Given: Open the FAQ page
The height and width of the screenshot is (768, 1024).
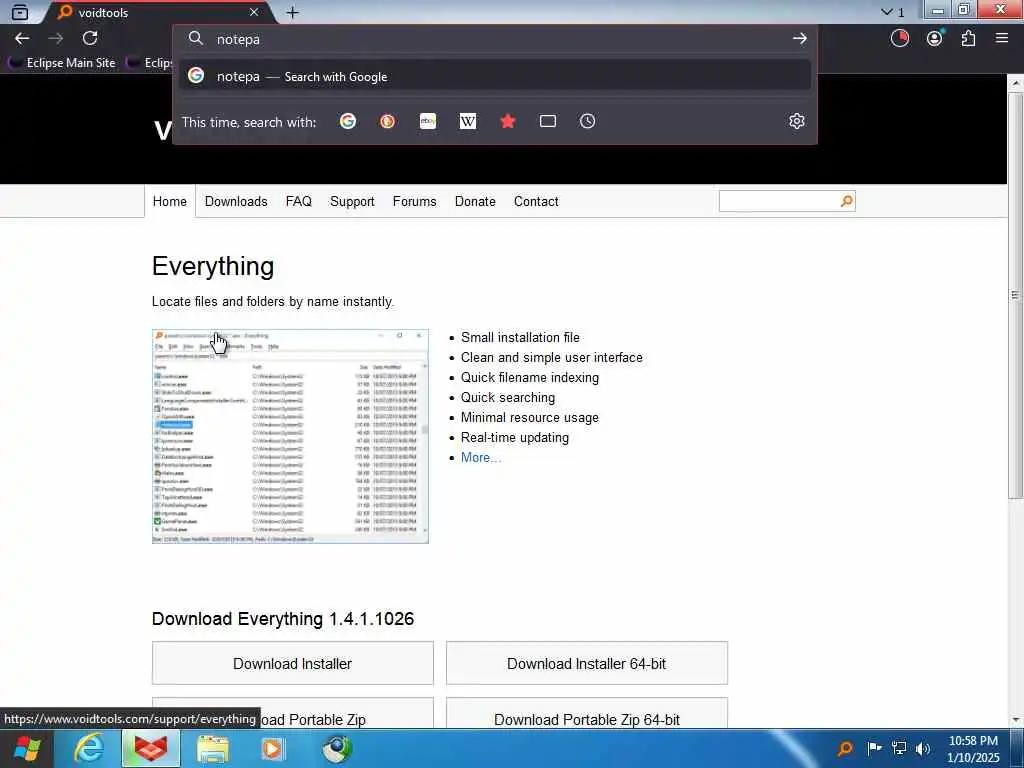Looking at the screenshot, I should (298, 201).
